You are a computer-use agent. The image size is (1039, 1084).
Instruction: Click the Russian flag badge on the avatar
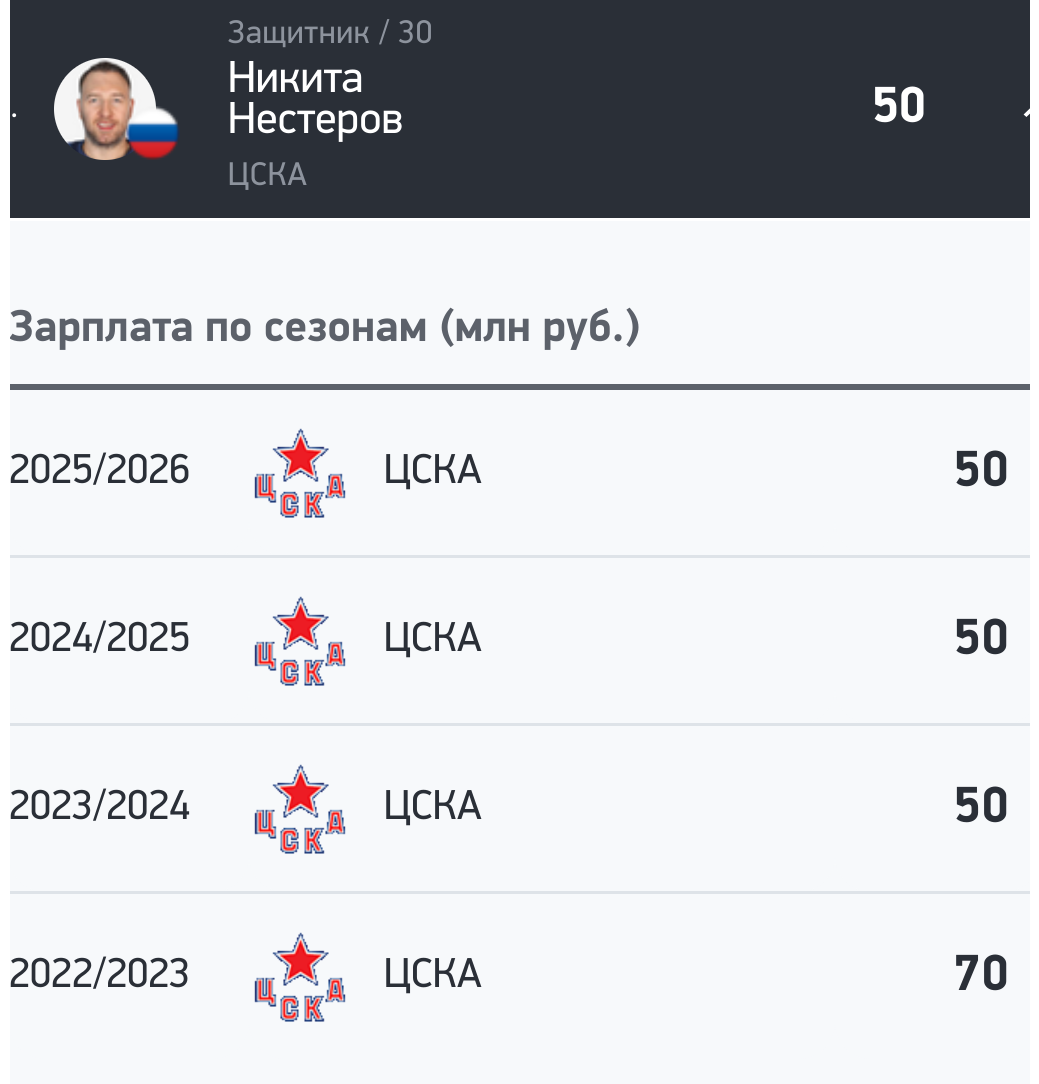[152, 133]
